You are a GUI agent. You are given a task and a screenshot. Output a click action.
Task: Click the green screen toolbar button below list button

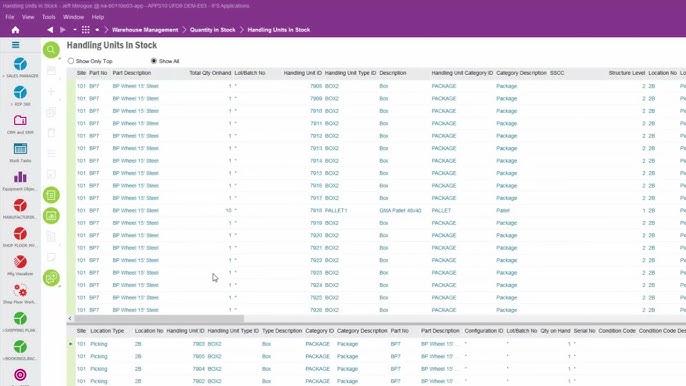(51, 215)
